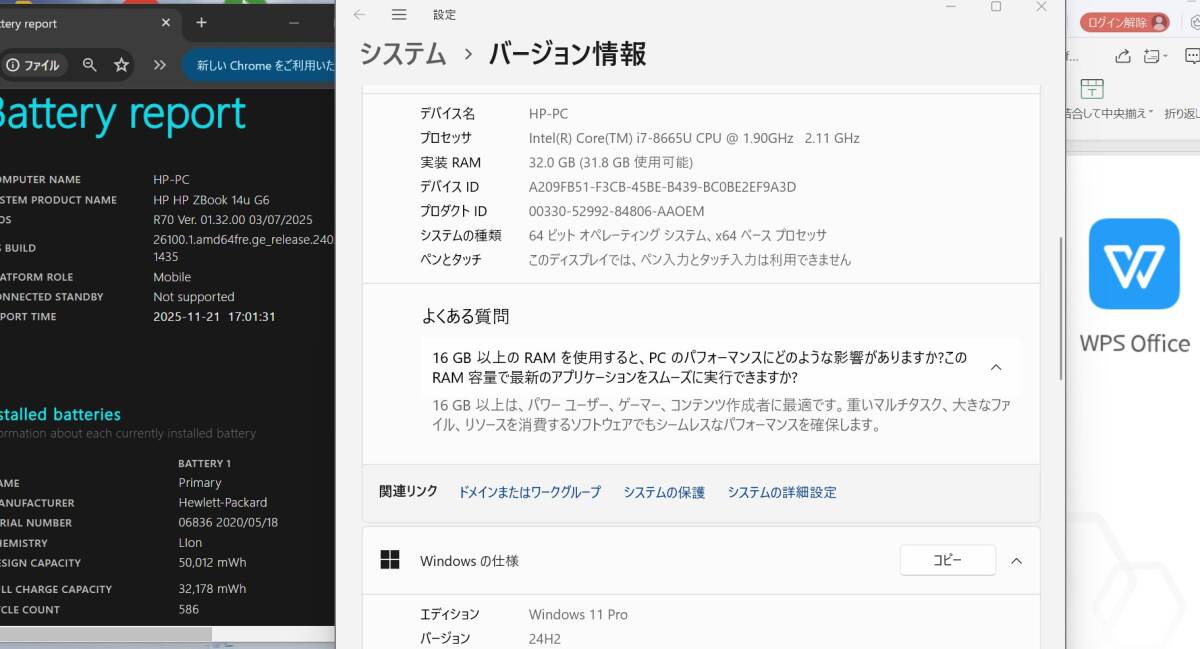Click the pen and touch value text
Screen dimensions: 1200x649
(x=690, y=260)
